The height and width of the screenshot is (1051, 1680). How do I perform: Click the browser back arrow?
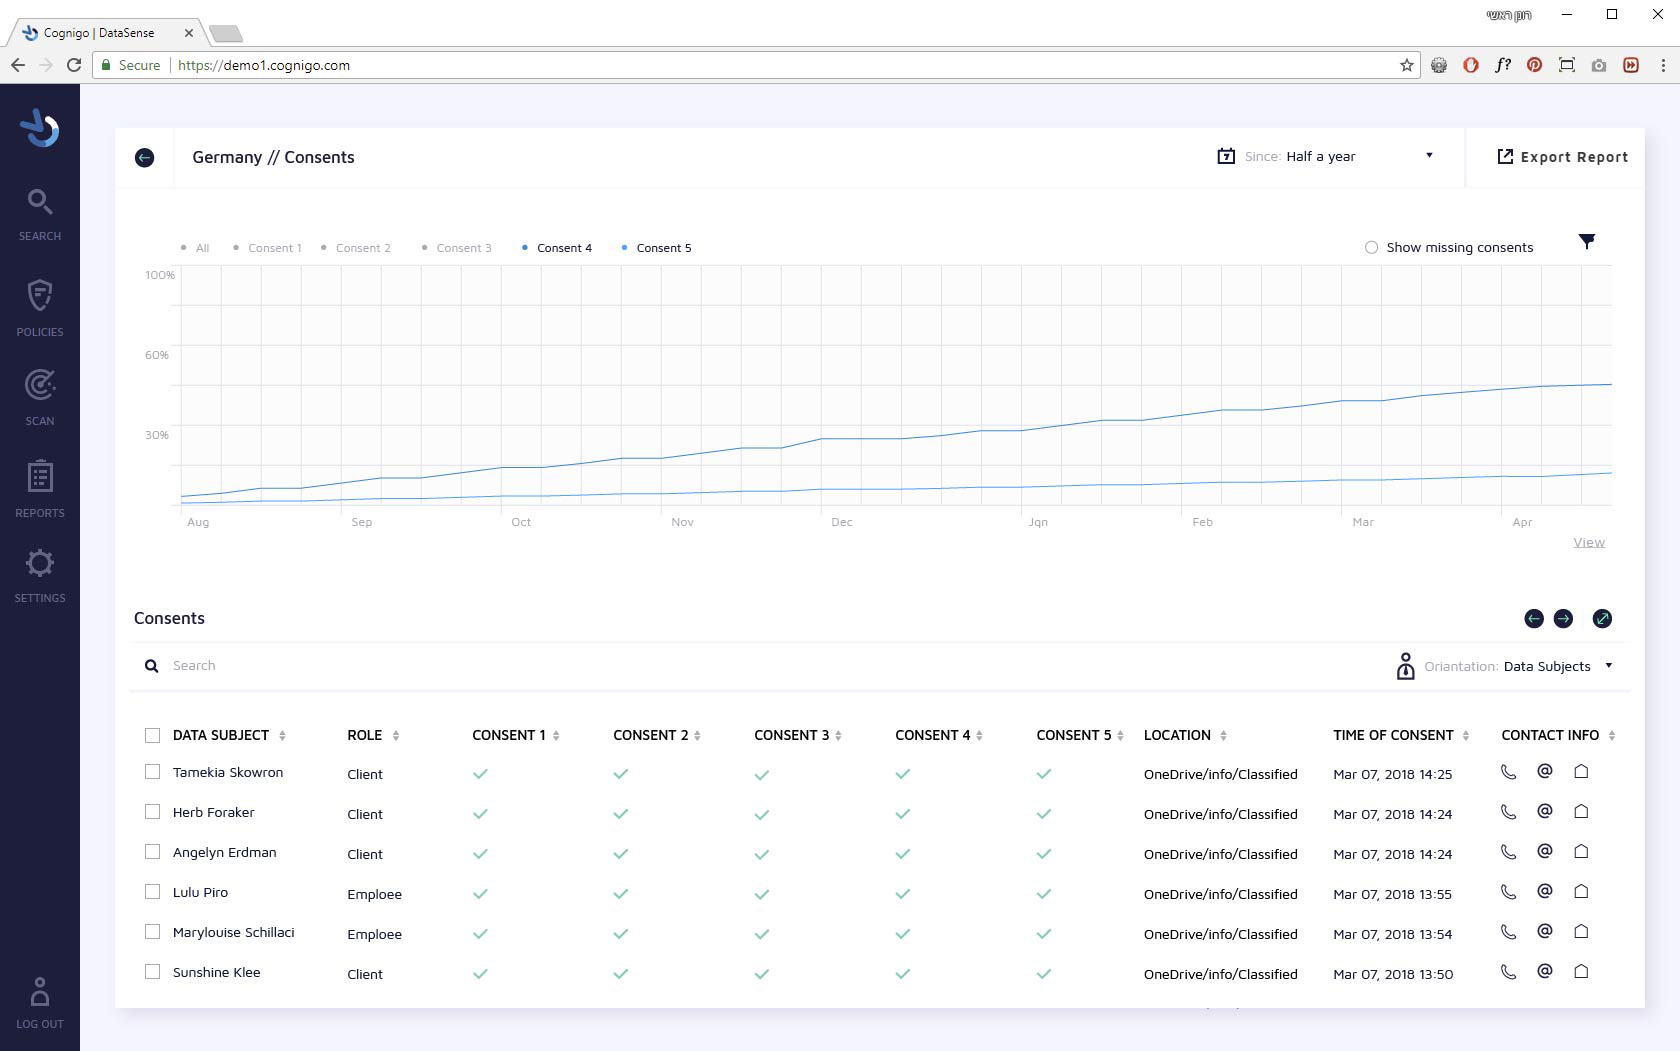tap(18, 65)
